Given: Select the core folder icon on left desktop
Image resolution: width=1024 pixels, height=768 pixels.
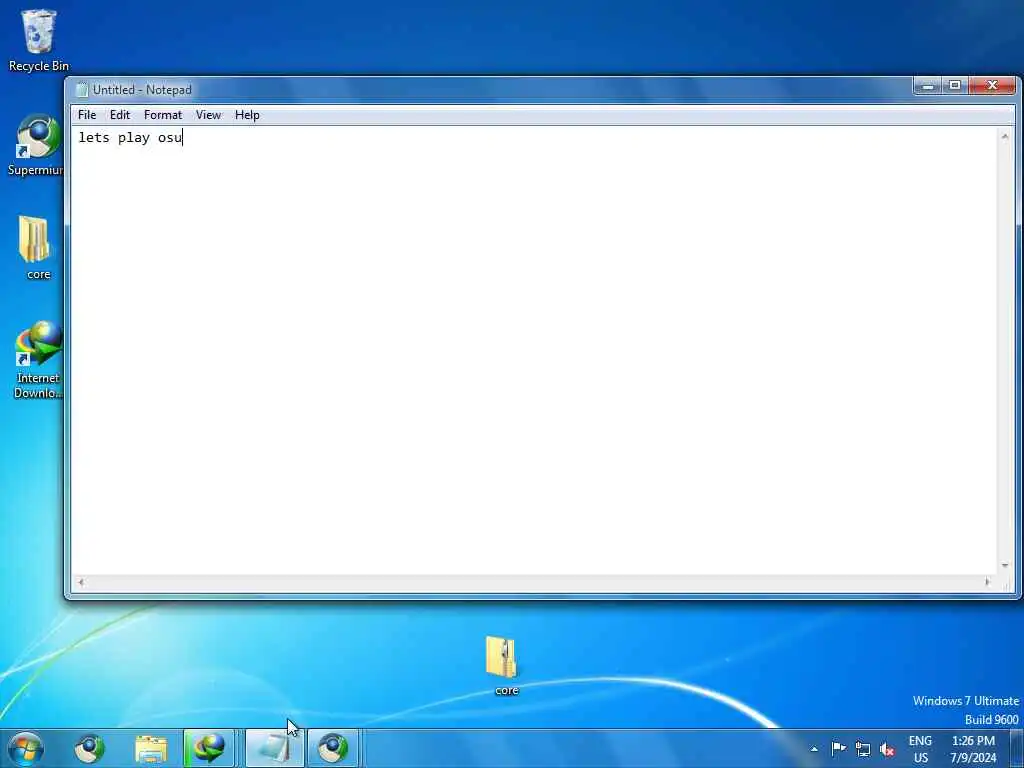Looking at the screenshot, I should tap(37, 248).
